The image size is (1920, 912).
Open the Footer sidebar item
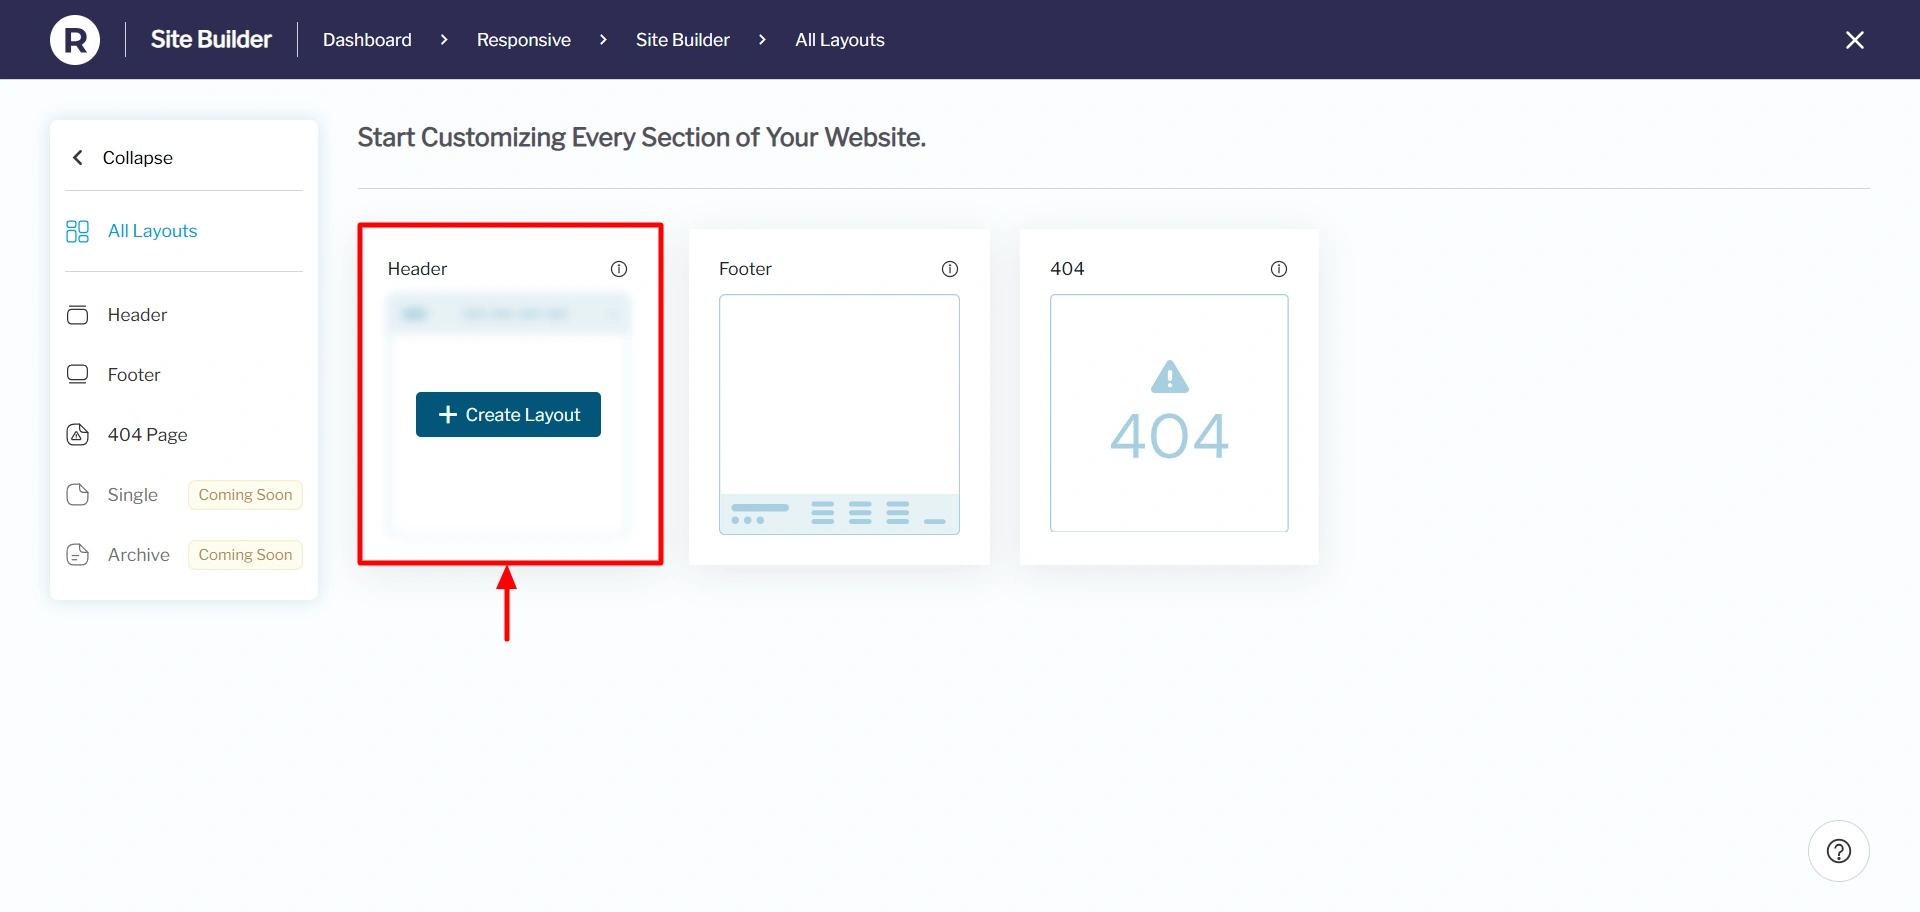[134, 375]
